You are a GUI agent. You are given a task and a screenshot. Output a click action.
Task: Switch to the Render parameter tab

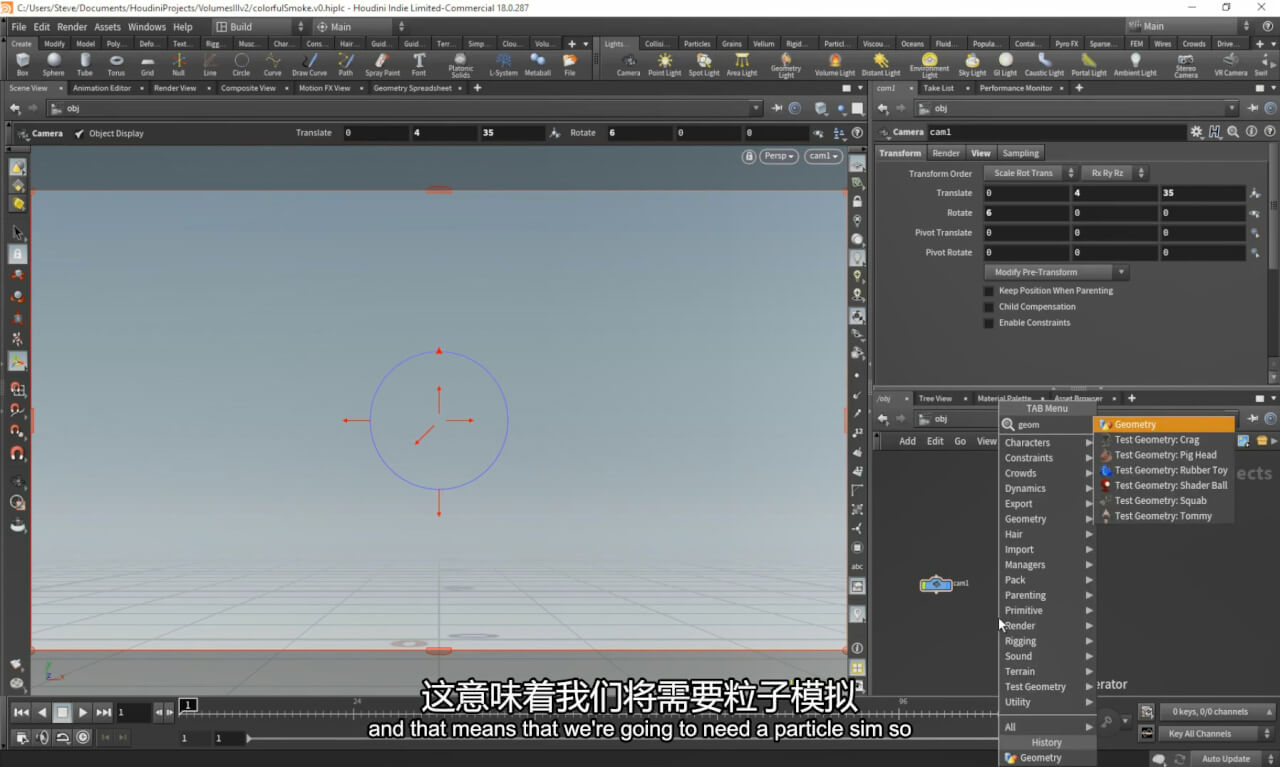click(x=945, y=153)
